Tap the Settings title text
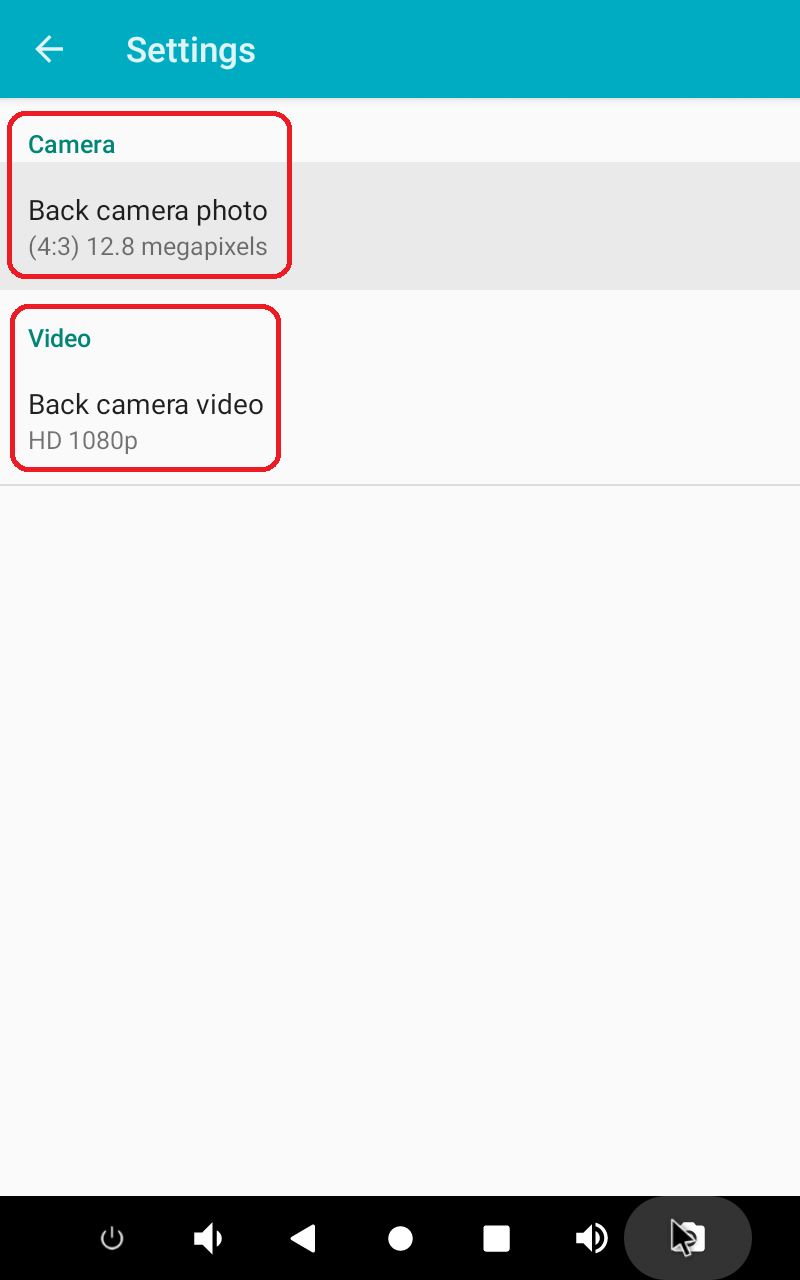Screen dimensions: 800x1280 pos(191,49)
